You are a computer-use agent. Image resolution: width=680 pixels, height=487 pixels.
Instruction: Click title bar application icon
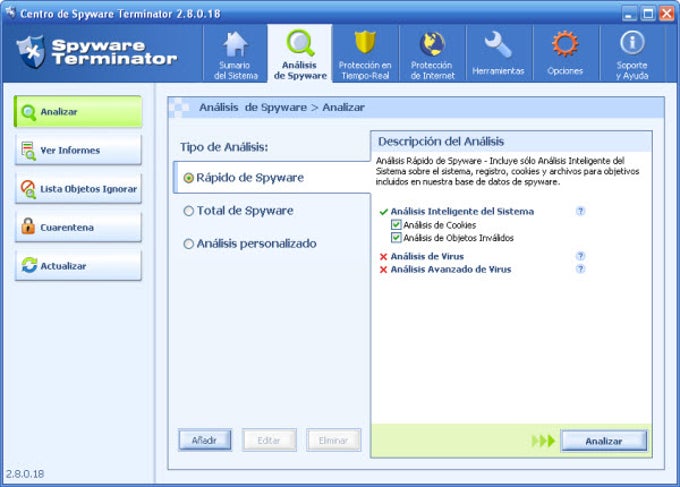pos(10,13)
